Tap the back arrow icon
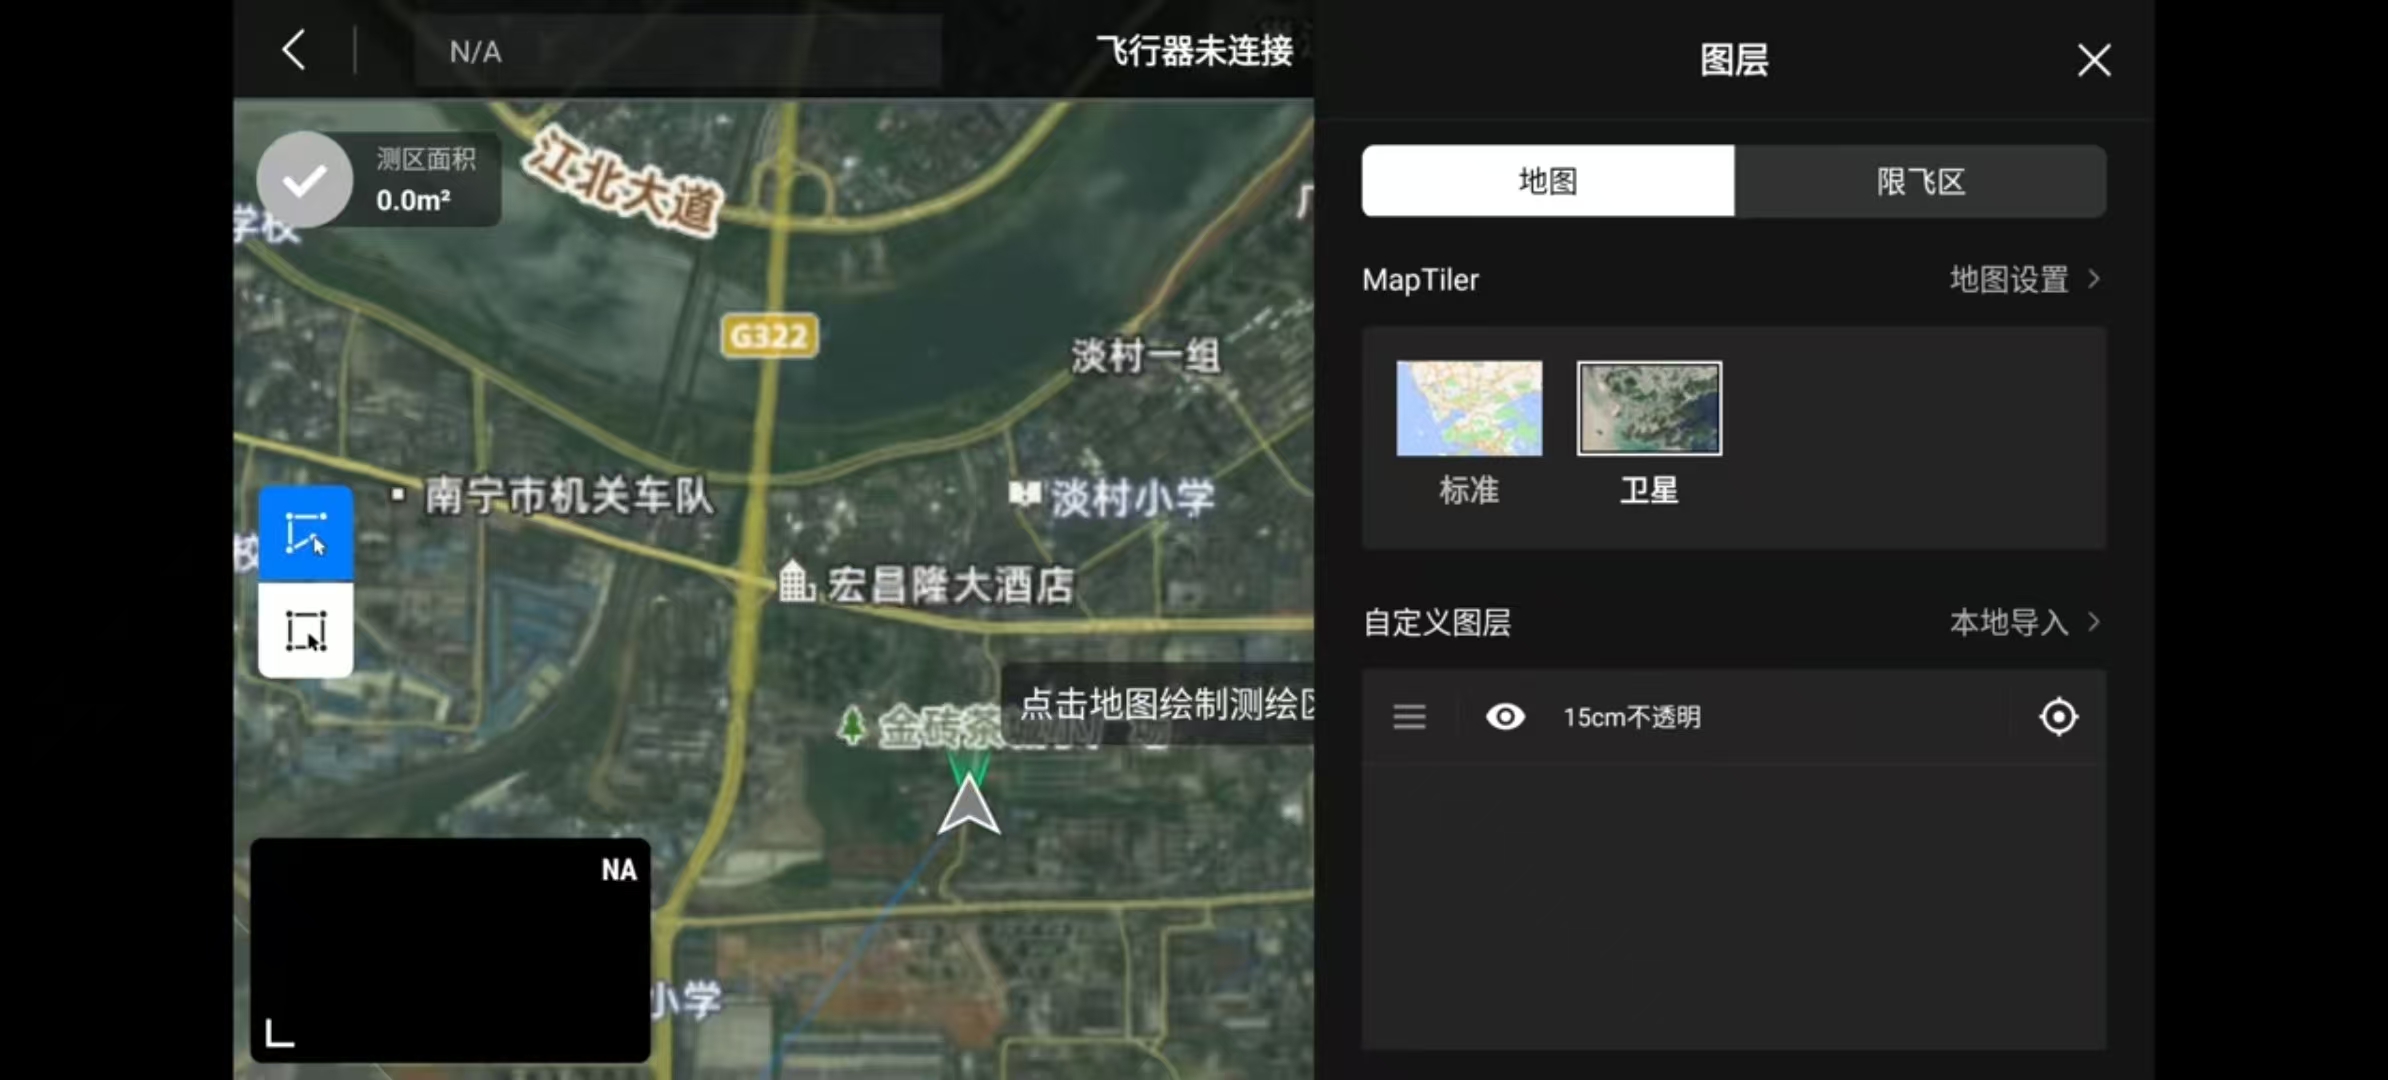The width and height of the screenshot is (2388, 1080). click(293, 50)
